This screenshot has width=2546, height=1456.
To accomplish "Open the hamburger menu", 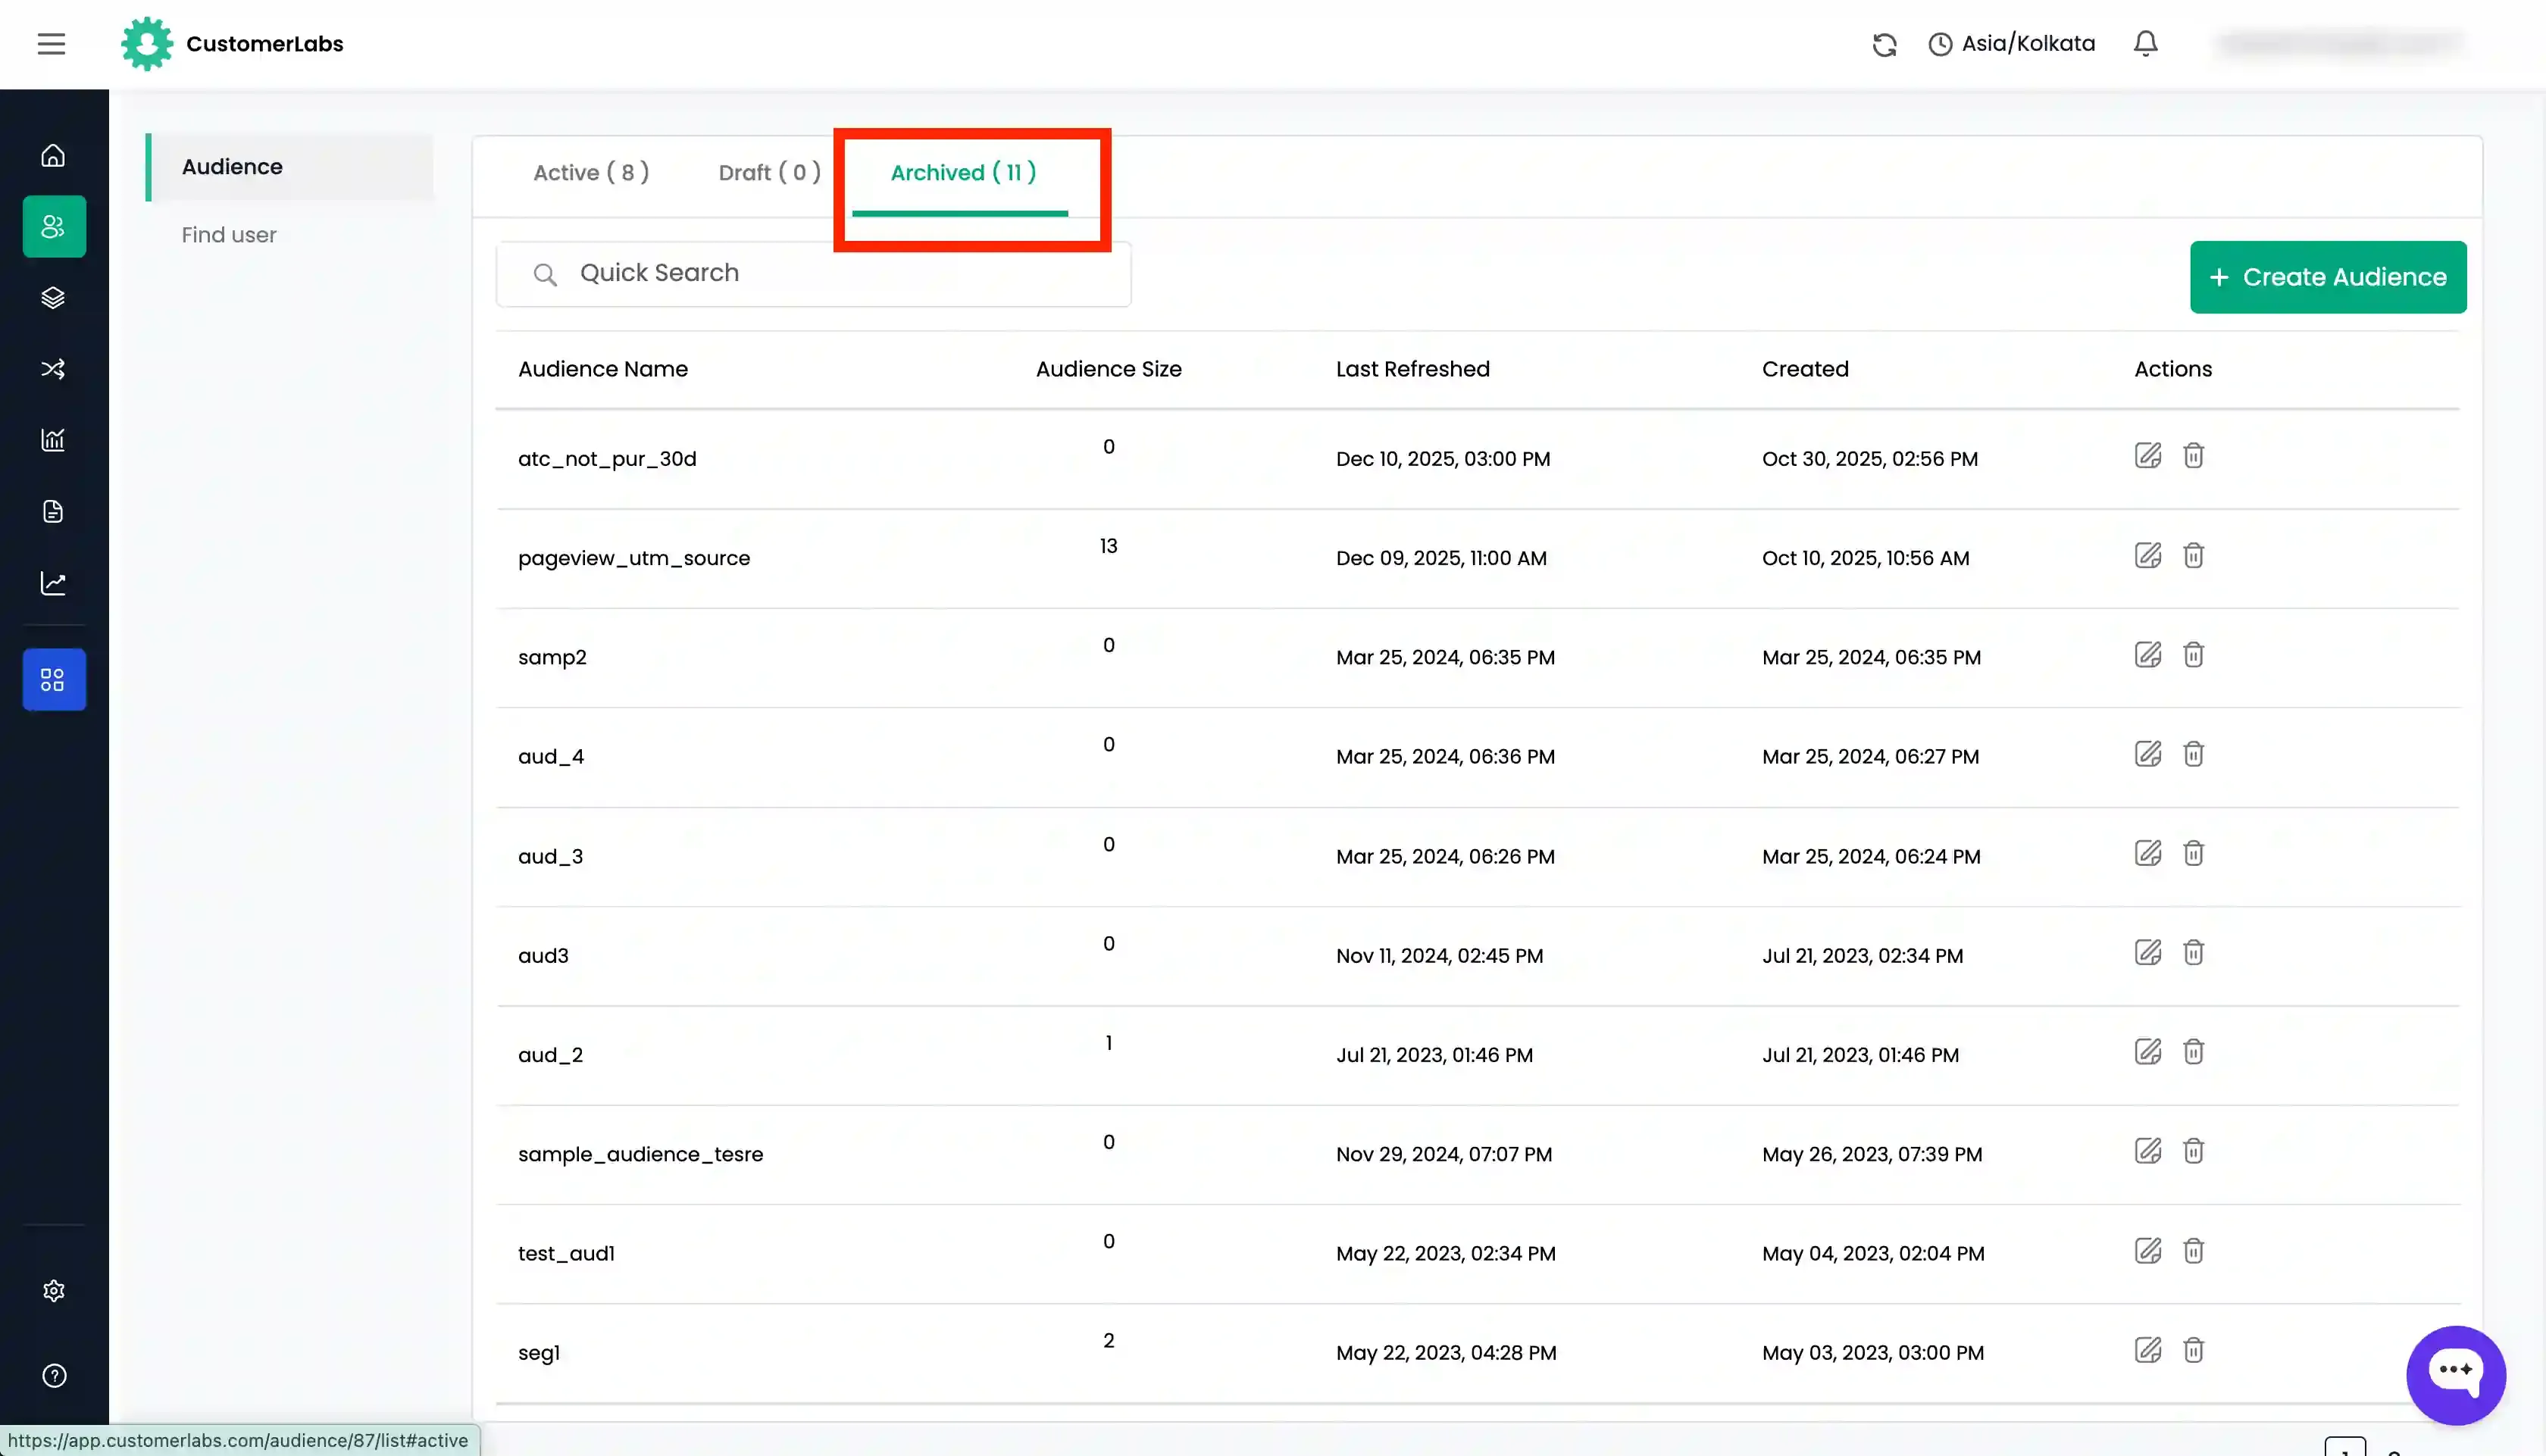I will tap(51, 44).
